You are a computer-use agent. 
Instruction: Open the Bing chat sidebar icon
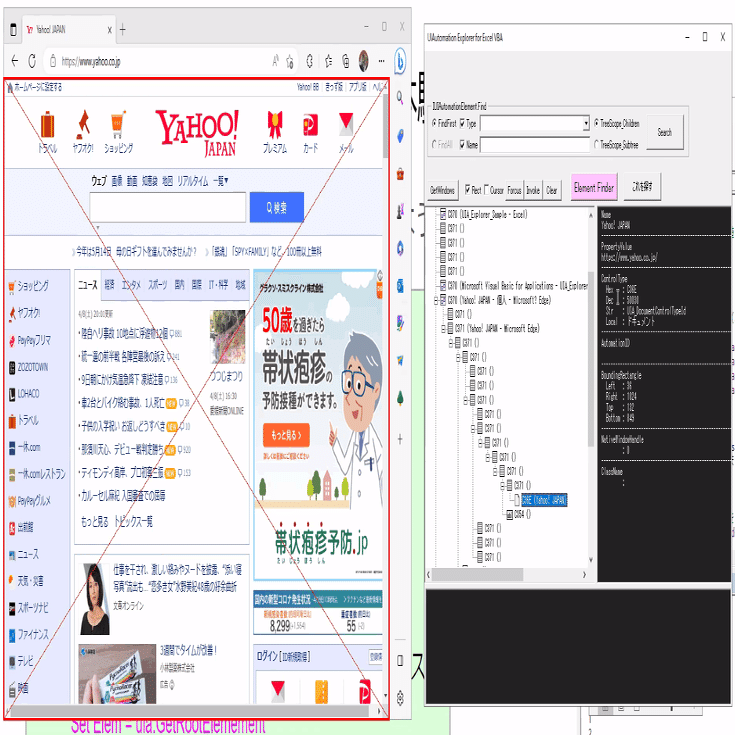point(400,61)
